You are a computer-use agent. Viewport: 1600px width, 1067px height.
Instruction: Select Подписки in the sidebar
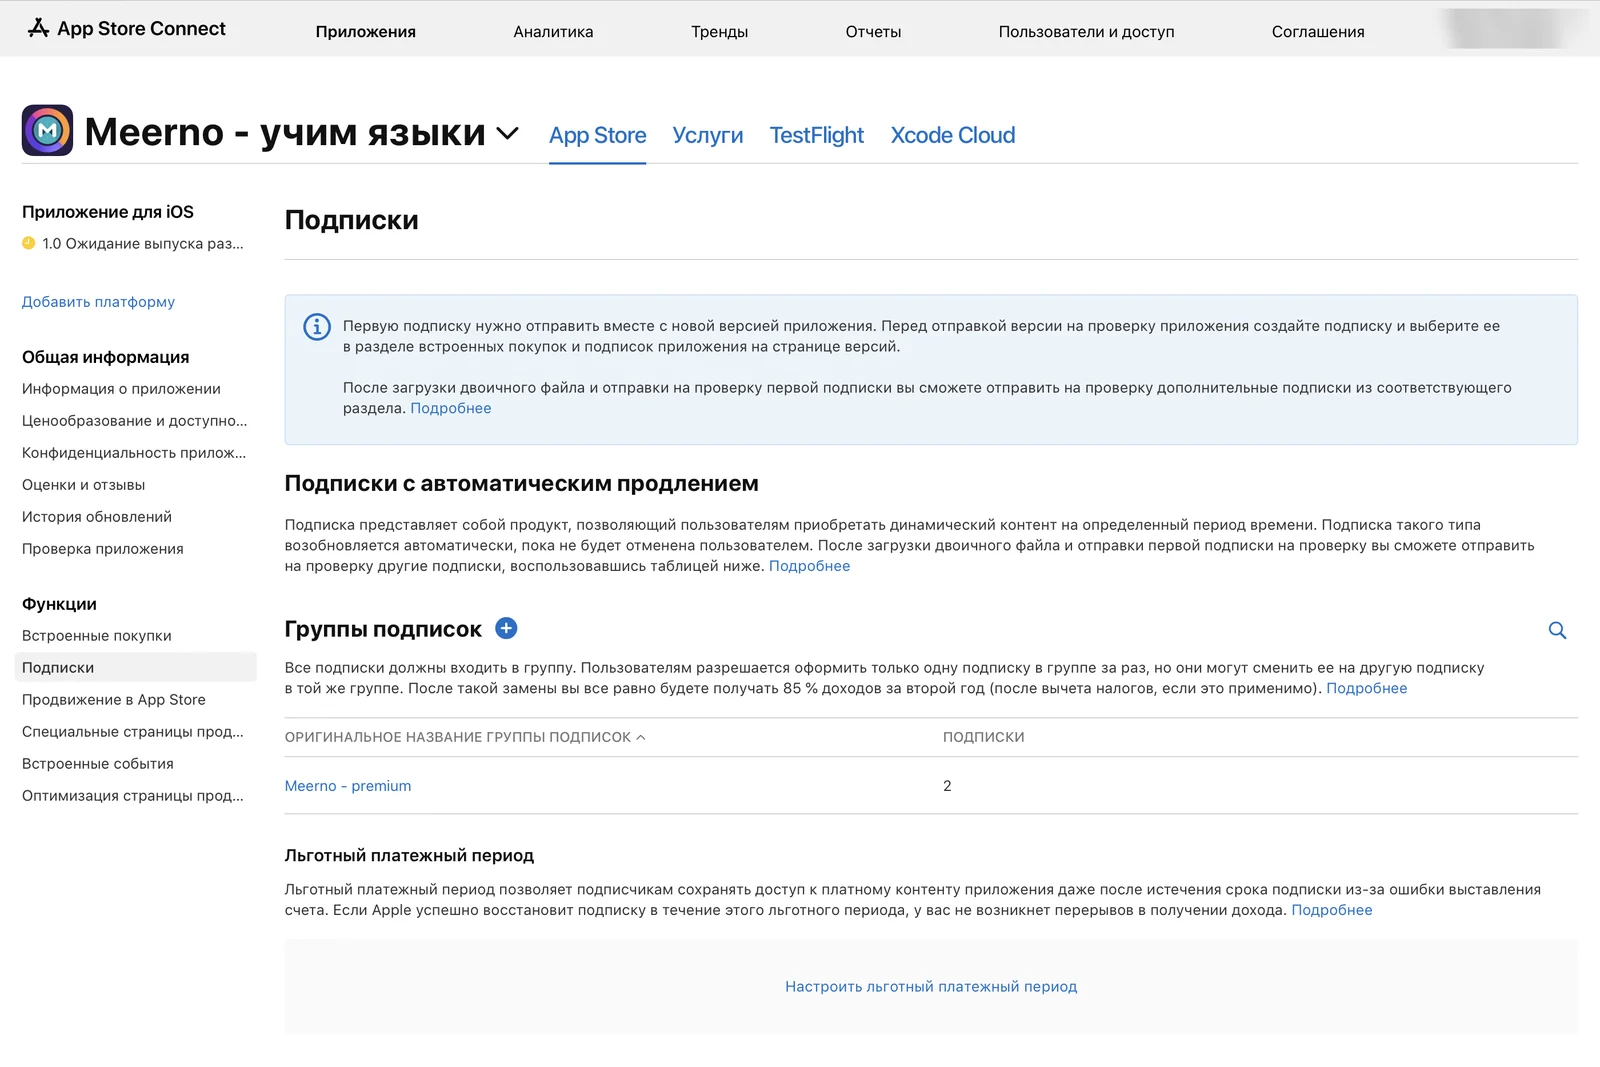(136, 667)
